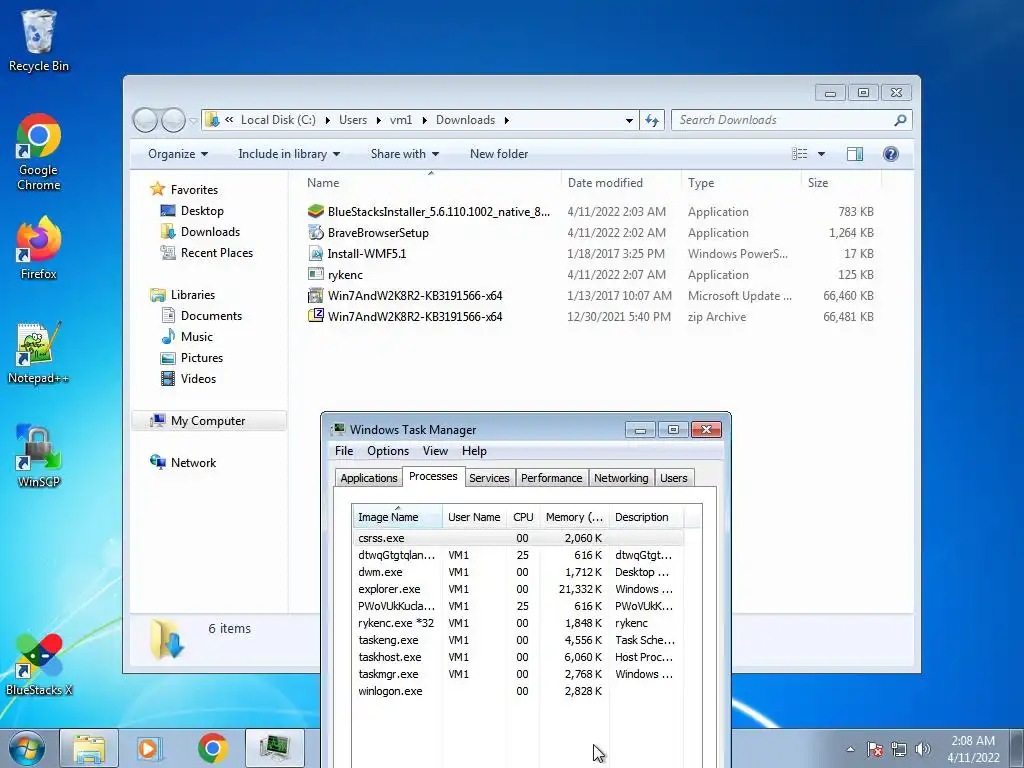Click Local Disk (C:) breadcrumb
This screenshot has height=768, width=1024.
278,120
